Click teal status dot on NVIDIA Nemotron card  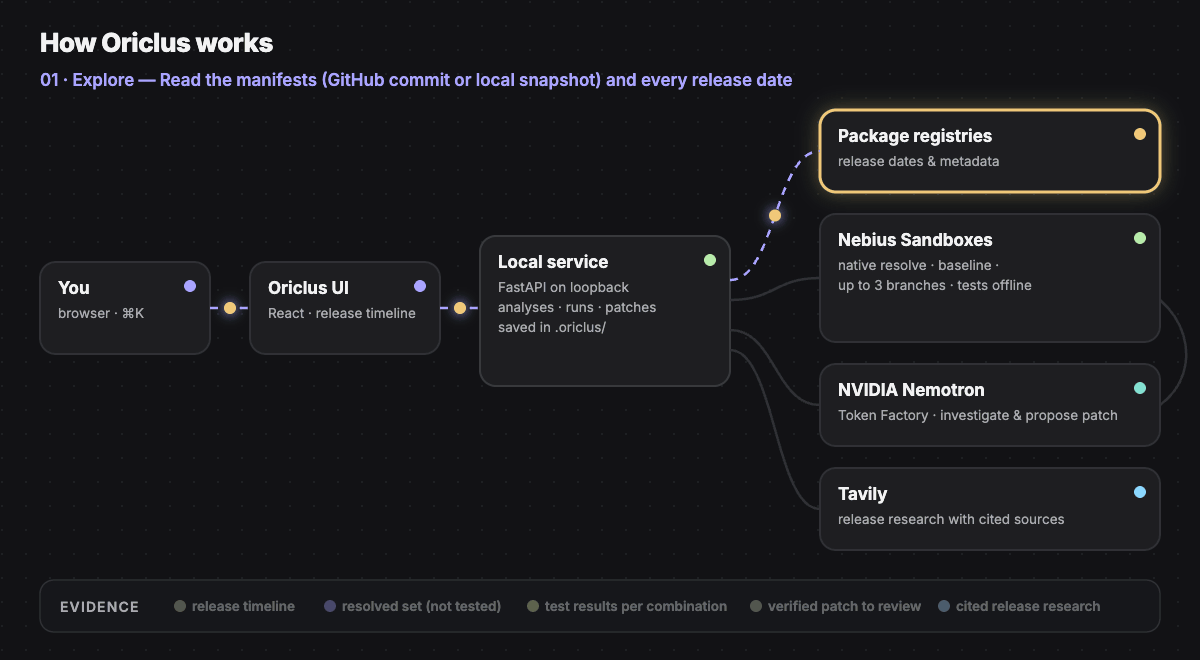pos(1140,388)
